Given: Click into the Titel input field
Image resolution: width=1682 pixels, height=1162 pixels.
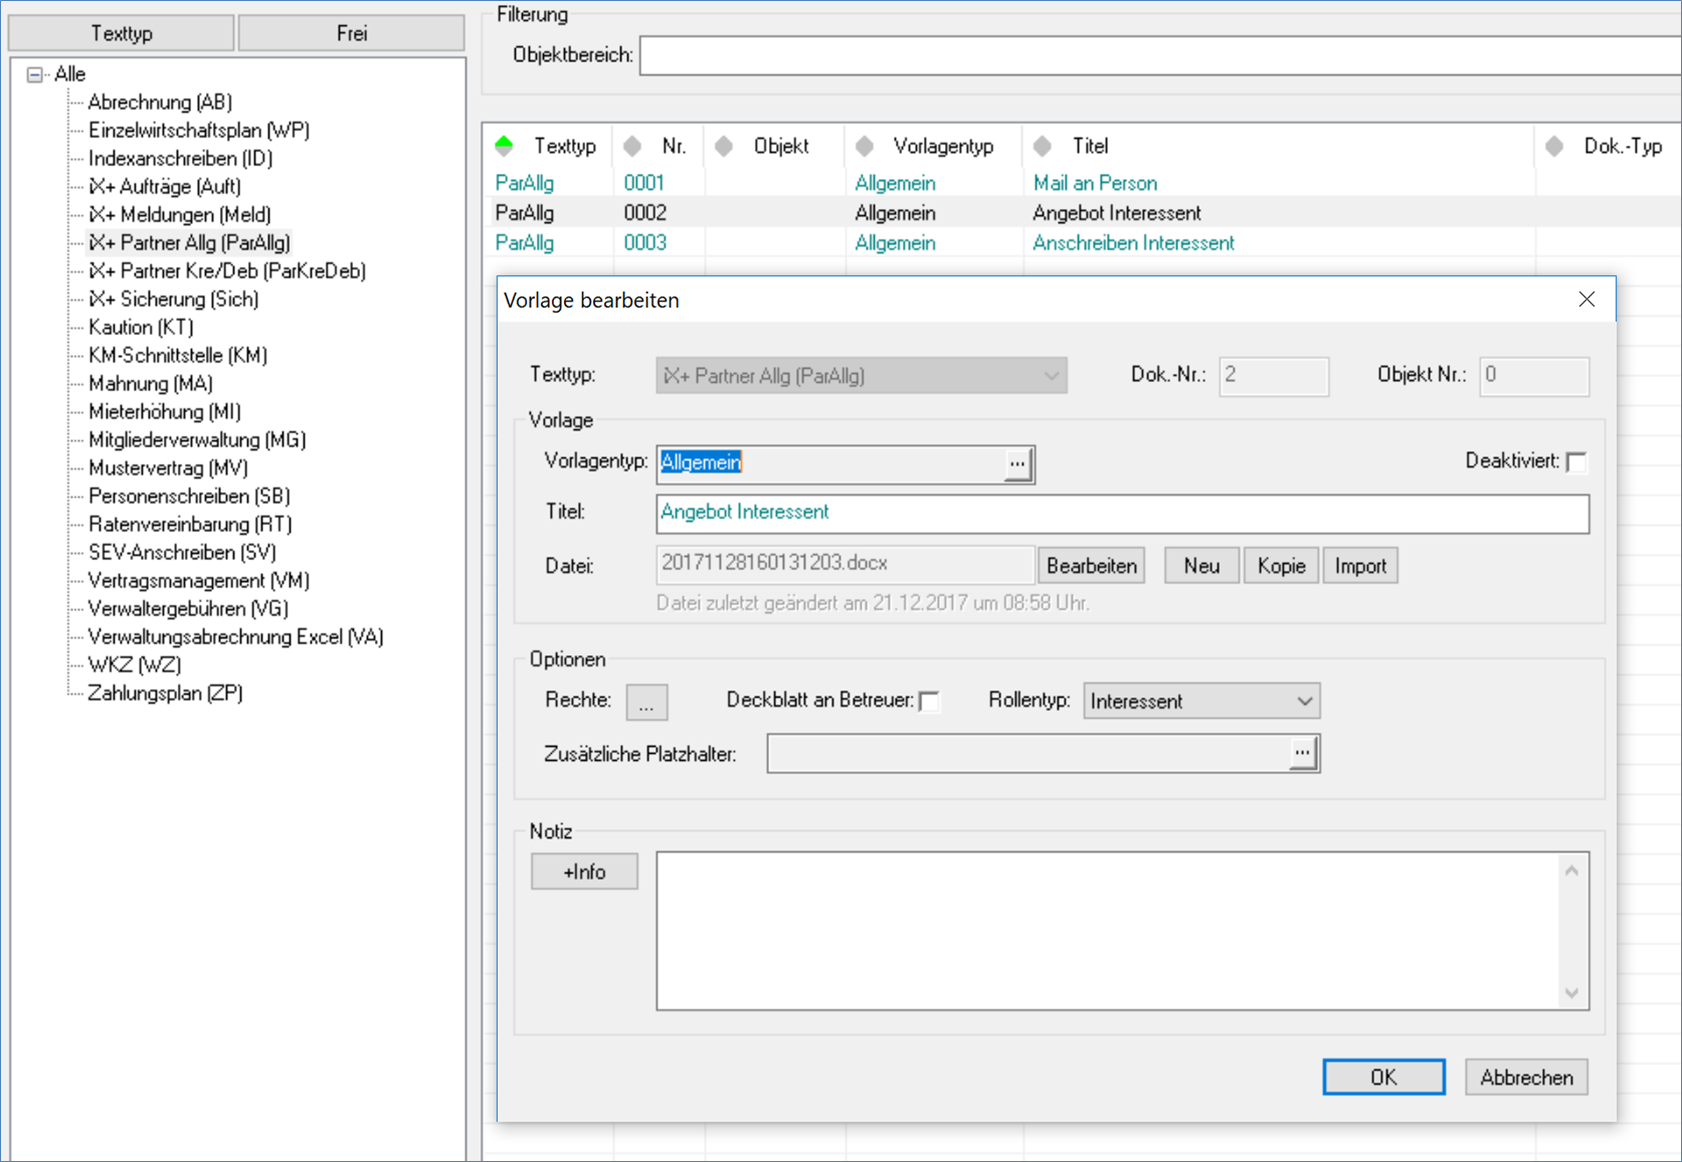Looking at the screenshot, I should click(x=1120, y=513).
